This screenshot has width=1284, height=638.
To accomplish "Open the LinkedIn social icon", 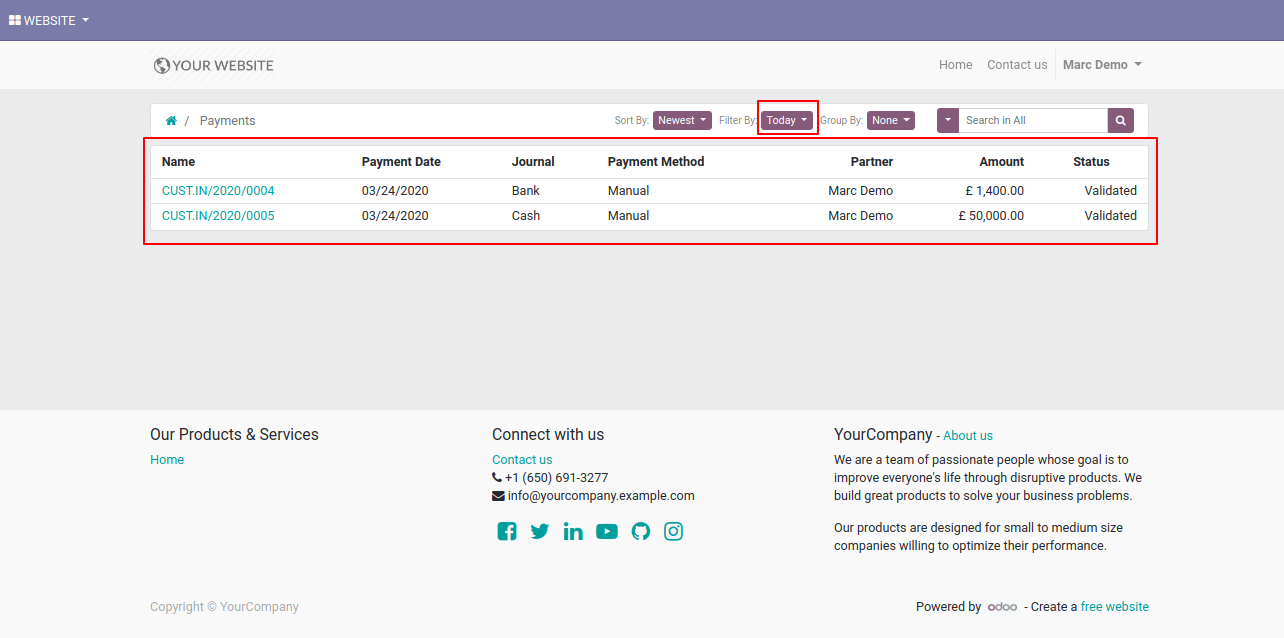I will pos(573,532).
